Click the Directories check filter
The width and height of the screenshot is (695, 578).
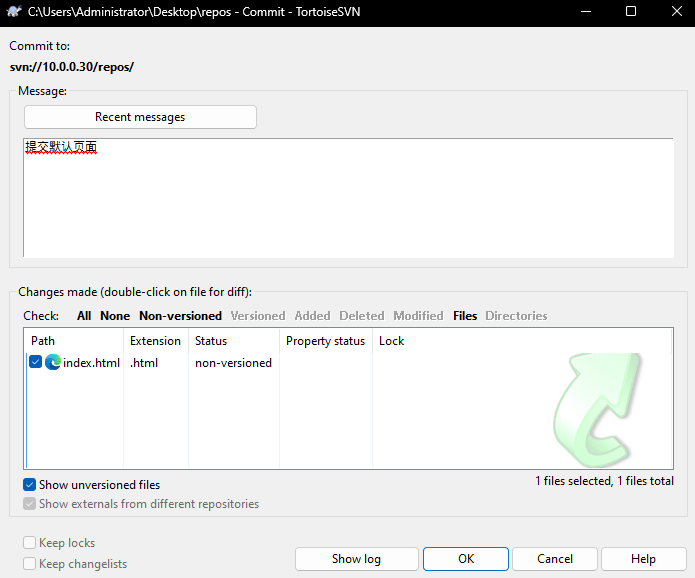point(516,316)
